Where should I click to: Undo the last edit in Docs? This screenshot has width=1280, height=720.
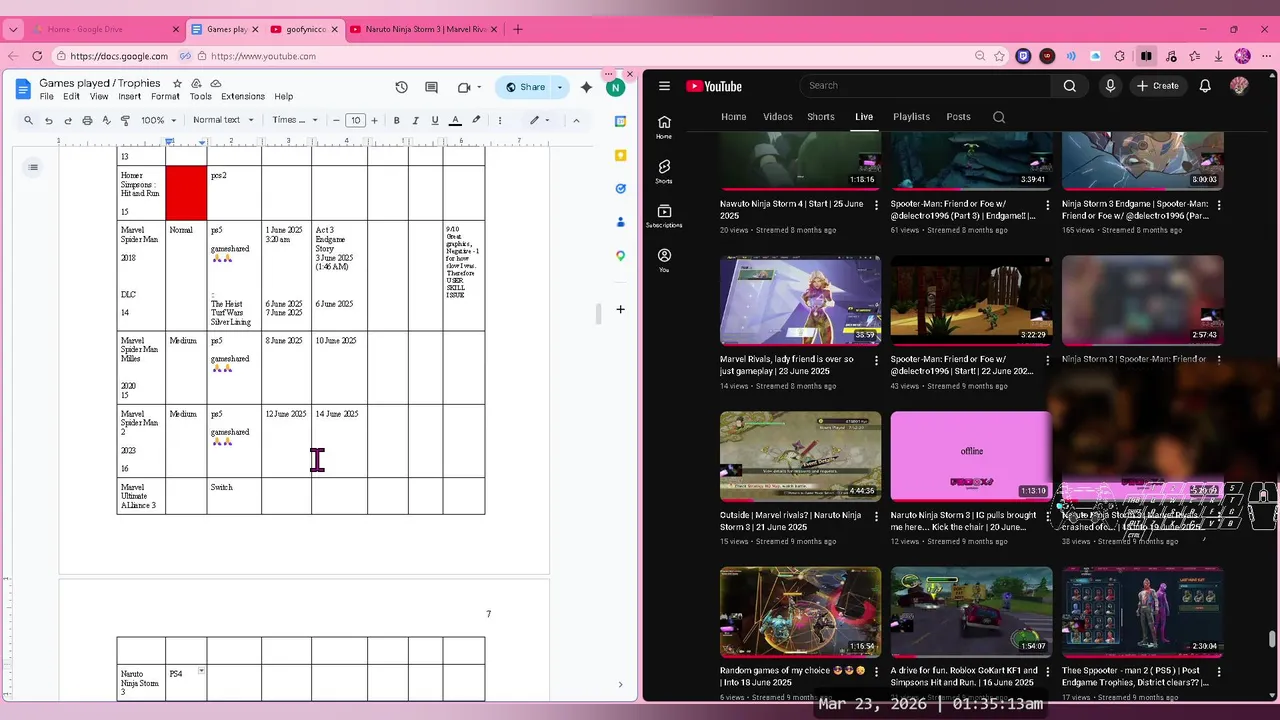click(48, 120)
